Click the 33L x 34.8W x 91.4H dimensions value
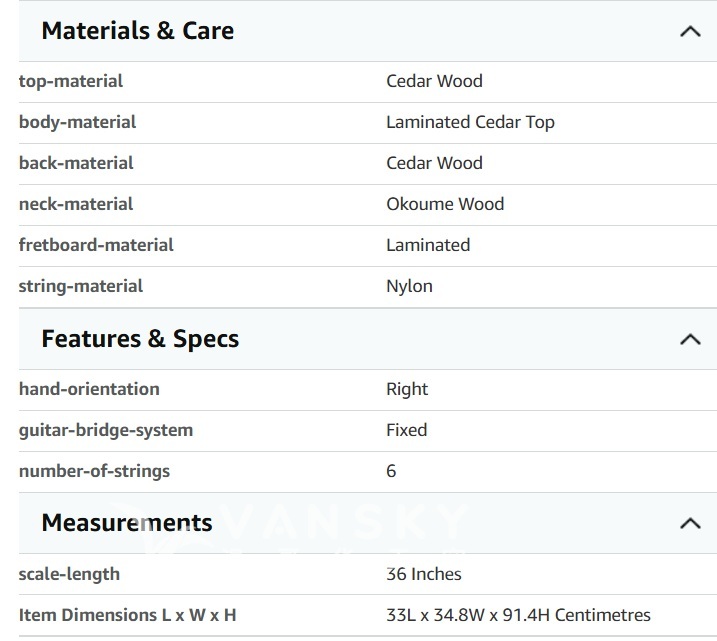Viewport: 717px width, 641px height. click(518, 615)
